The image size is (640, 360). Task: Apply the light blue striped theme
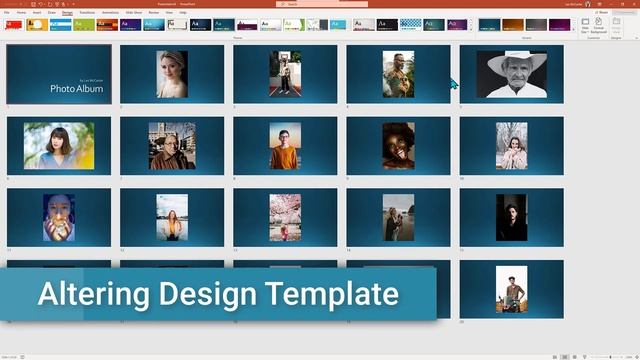60,25
